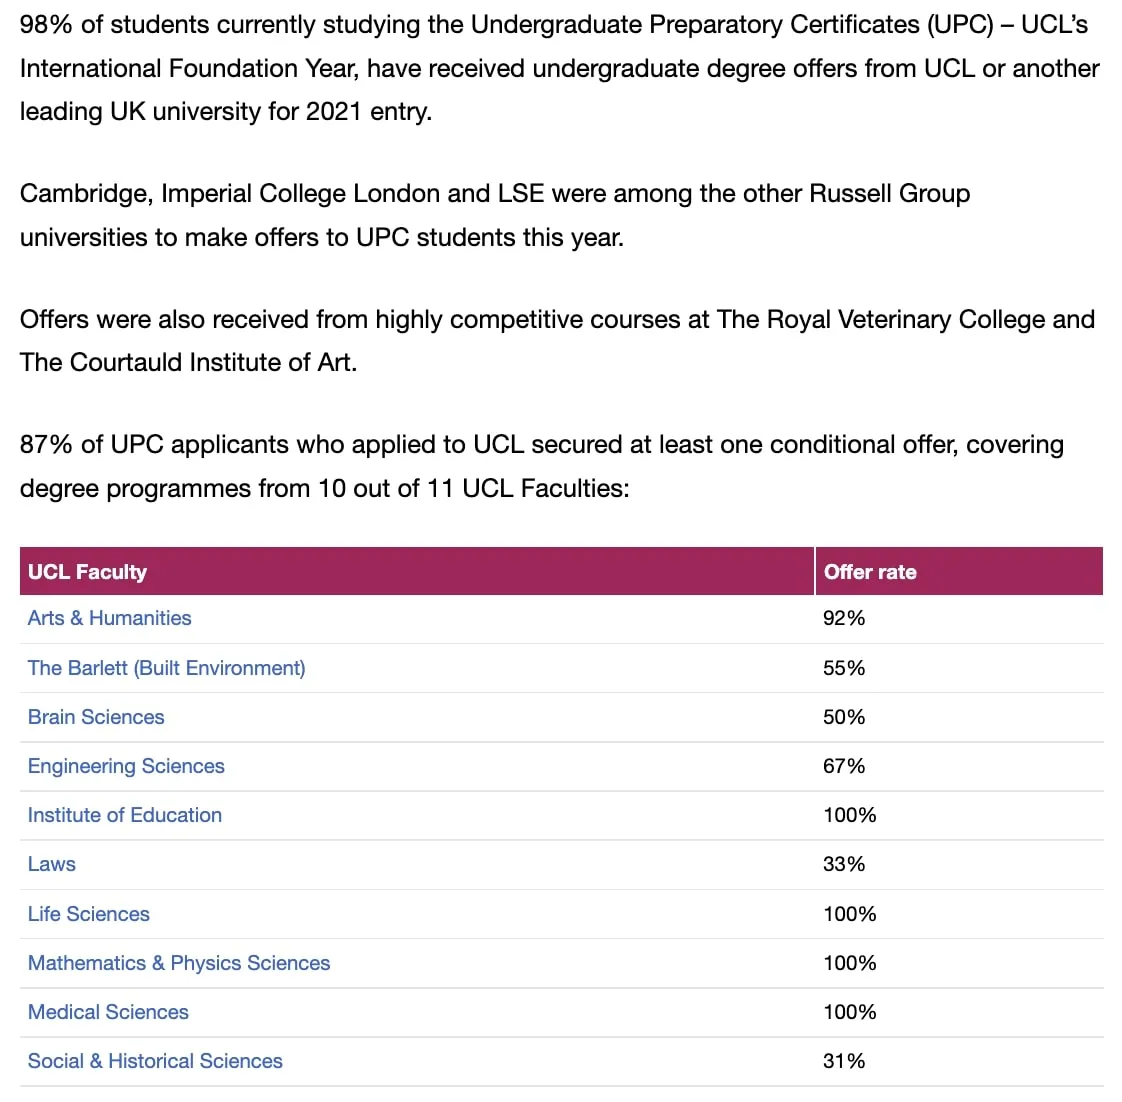The image size is (1122, 1102).
Task: Follow the Life Sciences link
Action: pos(89,914)
